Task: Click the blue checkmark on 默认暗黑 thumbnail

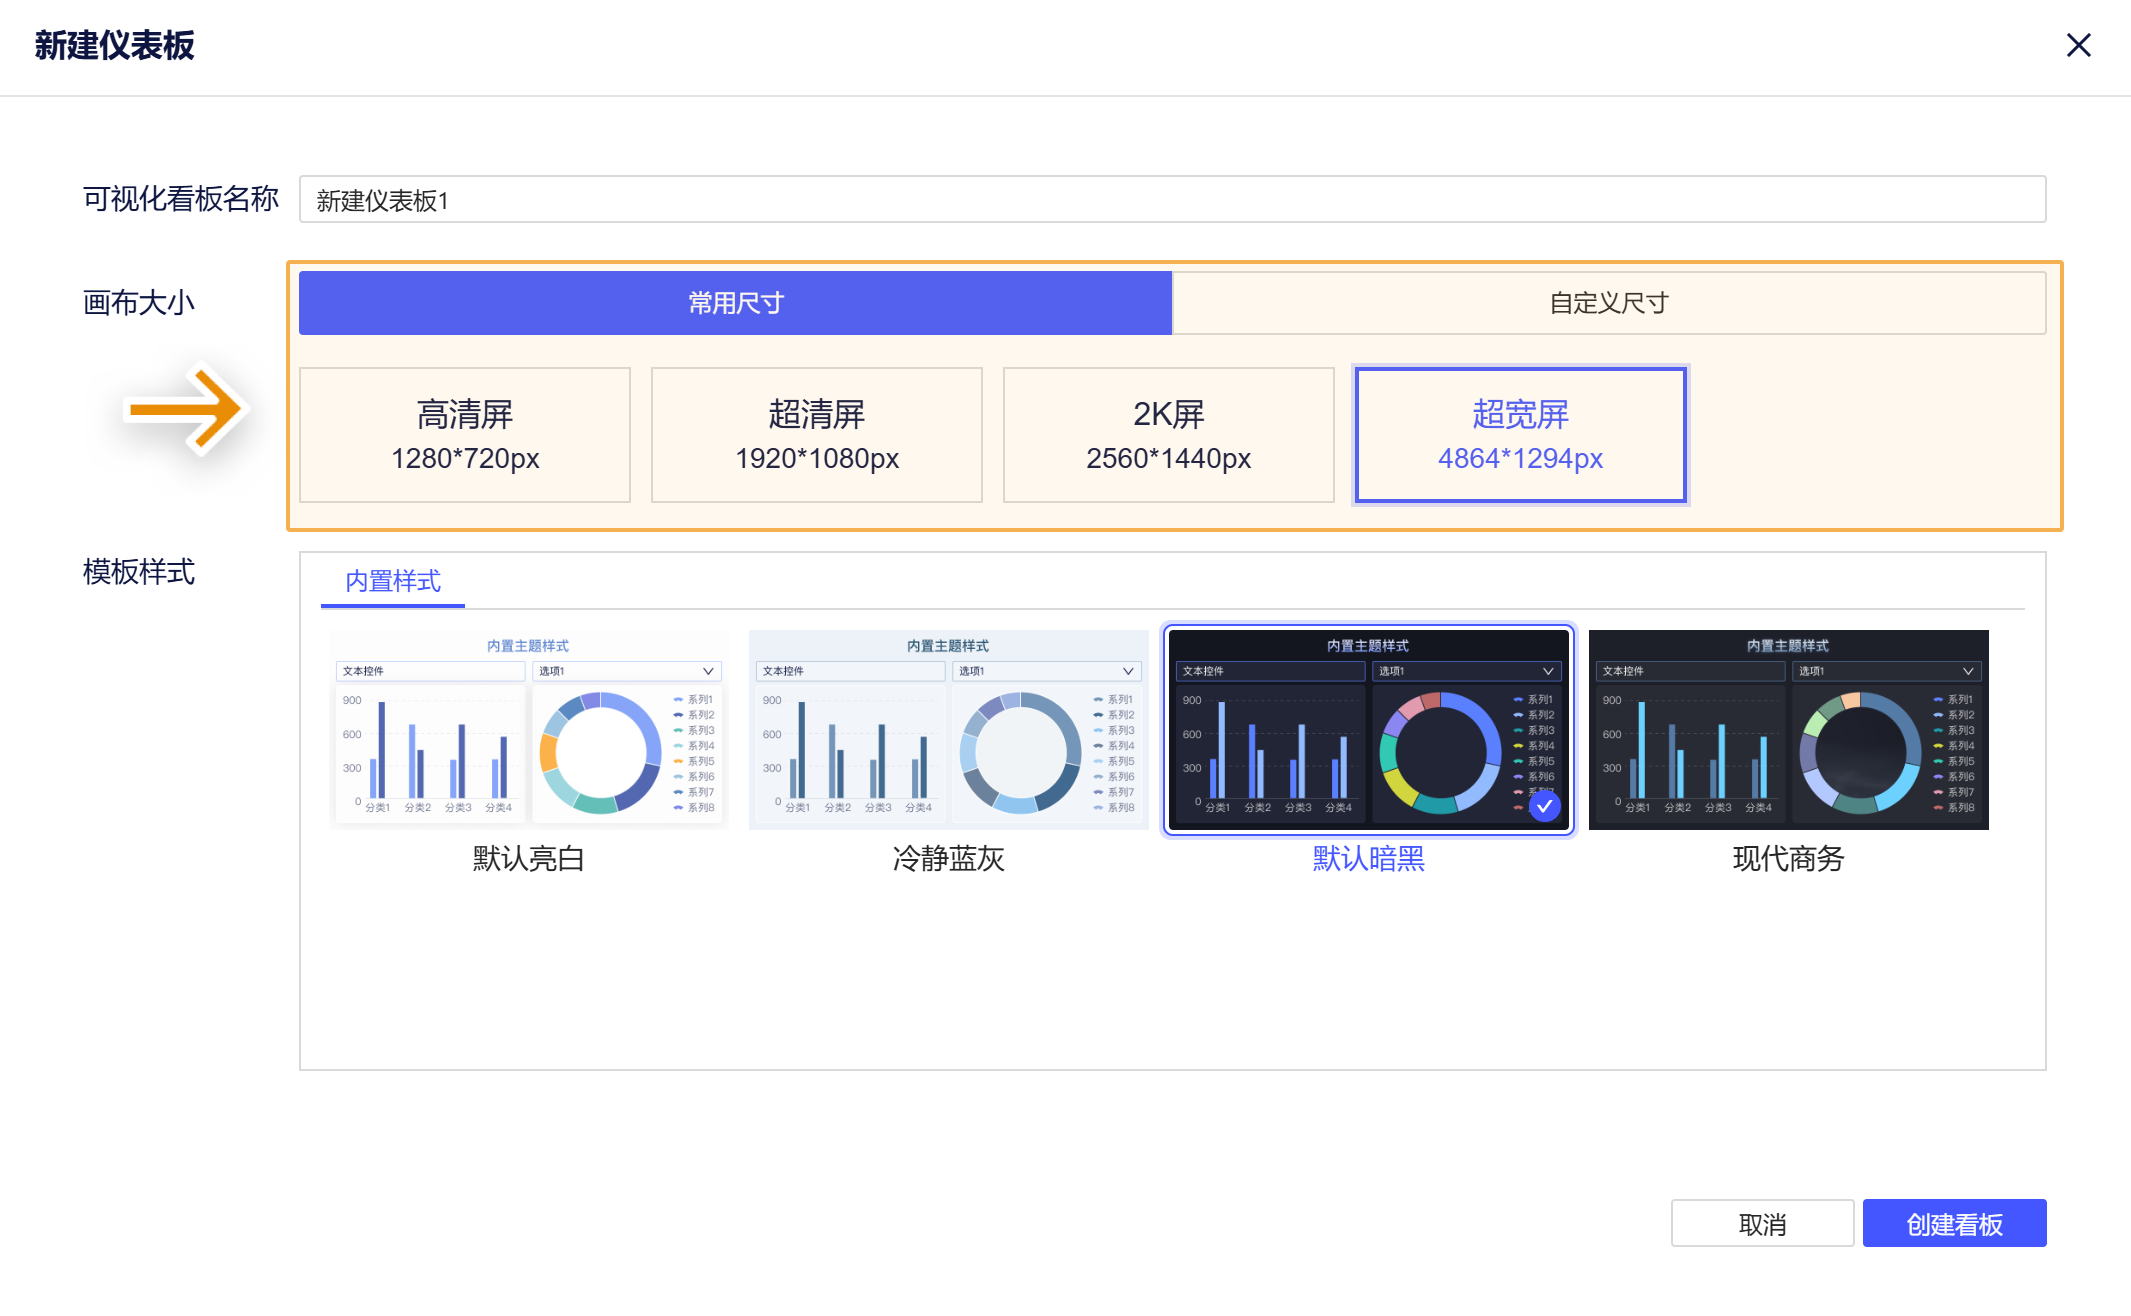Action: tap(1544, 806)
